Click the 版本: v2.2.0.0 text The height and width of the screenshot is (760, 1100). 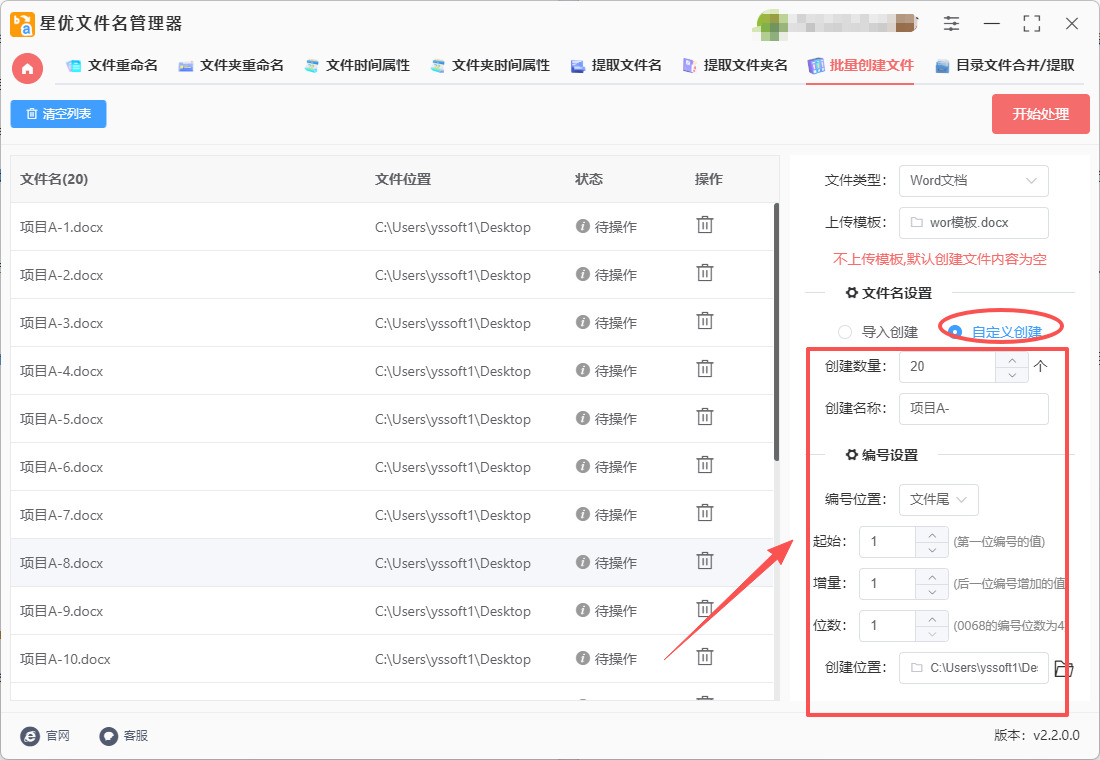click(1036, 735)
